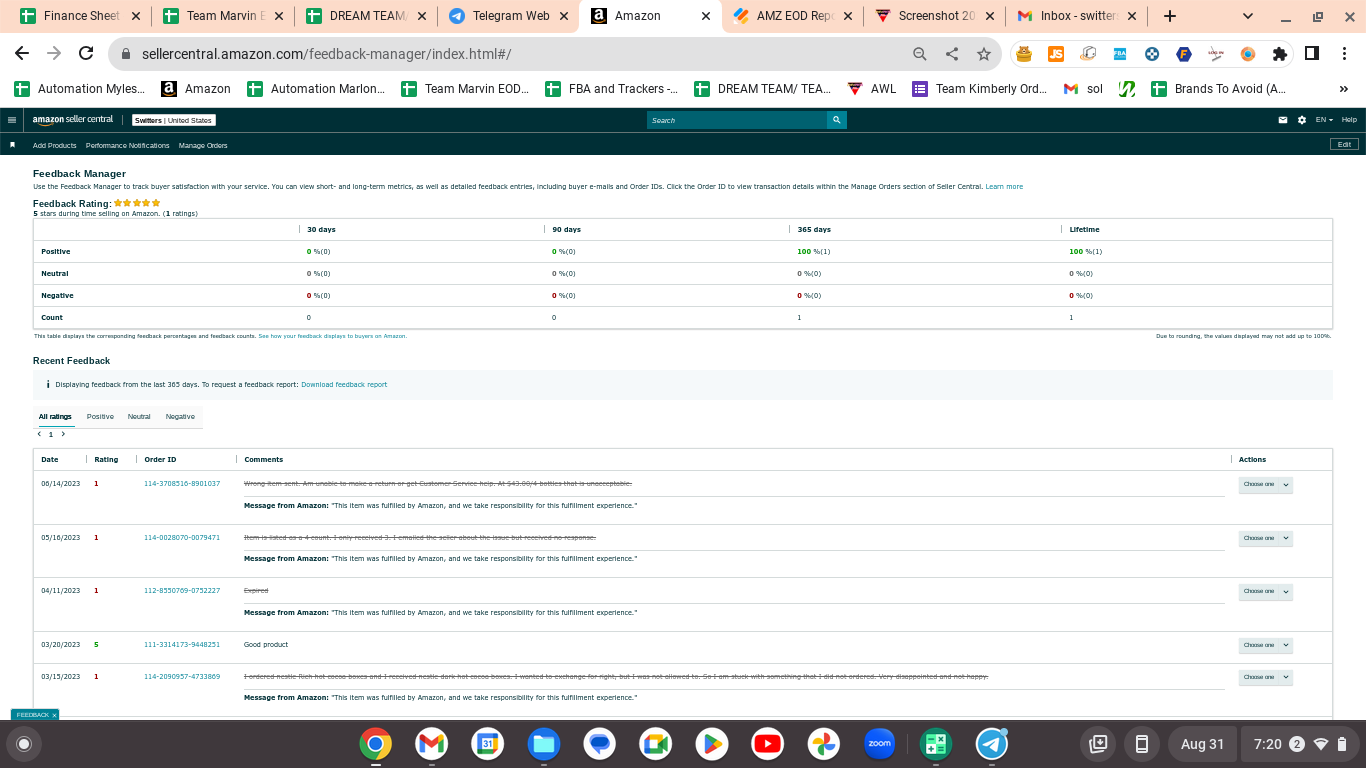
Task: Open Performance Notifications in the navigation bar
Action: coord(127,146)
